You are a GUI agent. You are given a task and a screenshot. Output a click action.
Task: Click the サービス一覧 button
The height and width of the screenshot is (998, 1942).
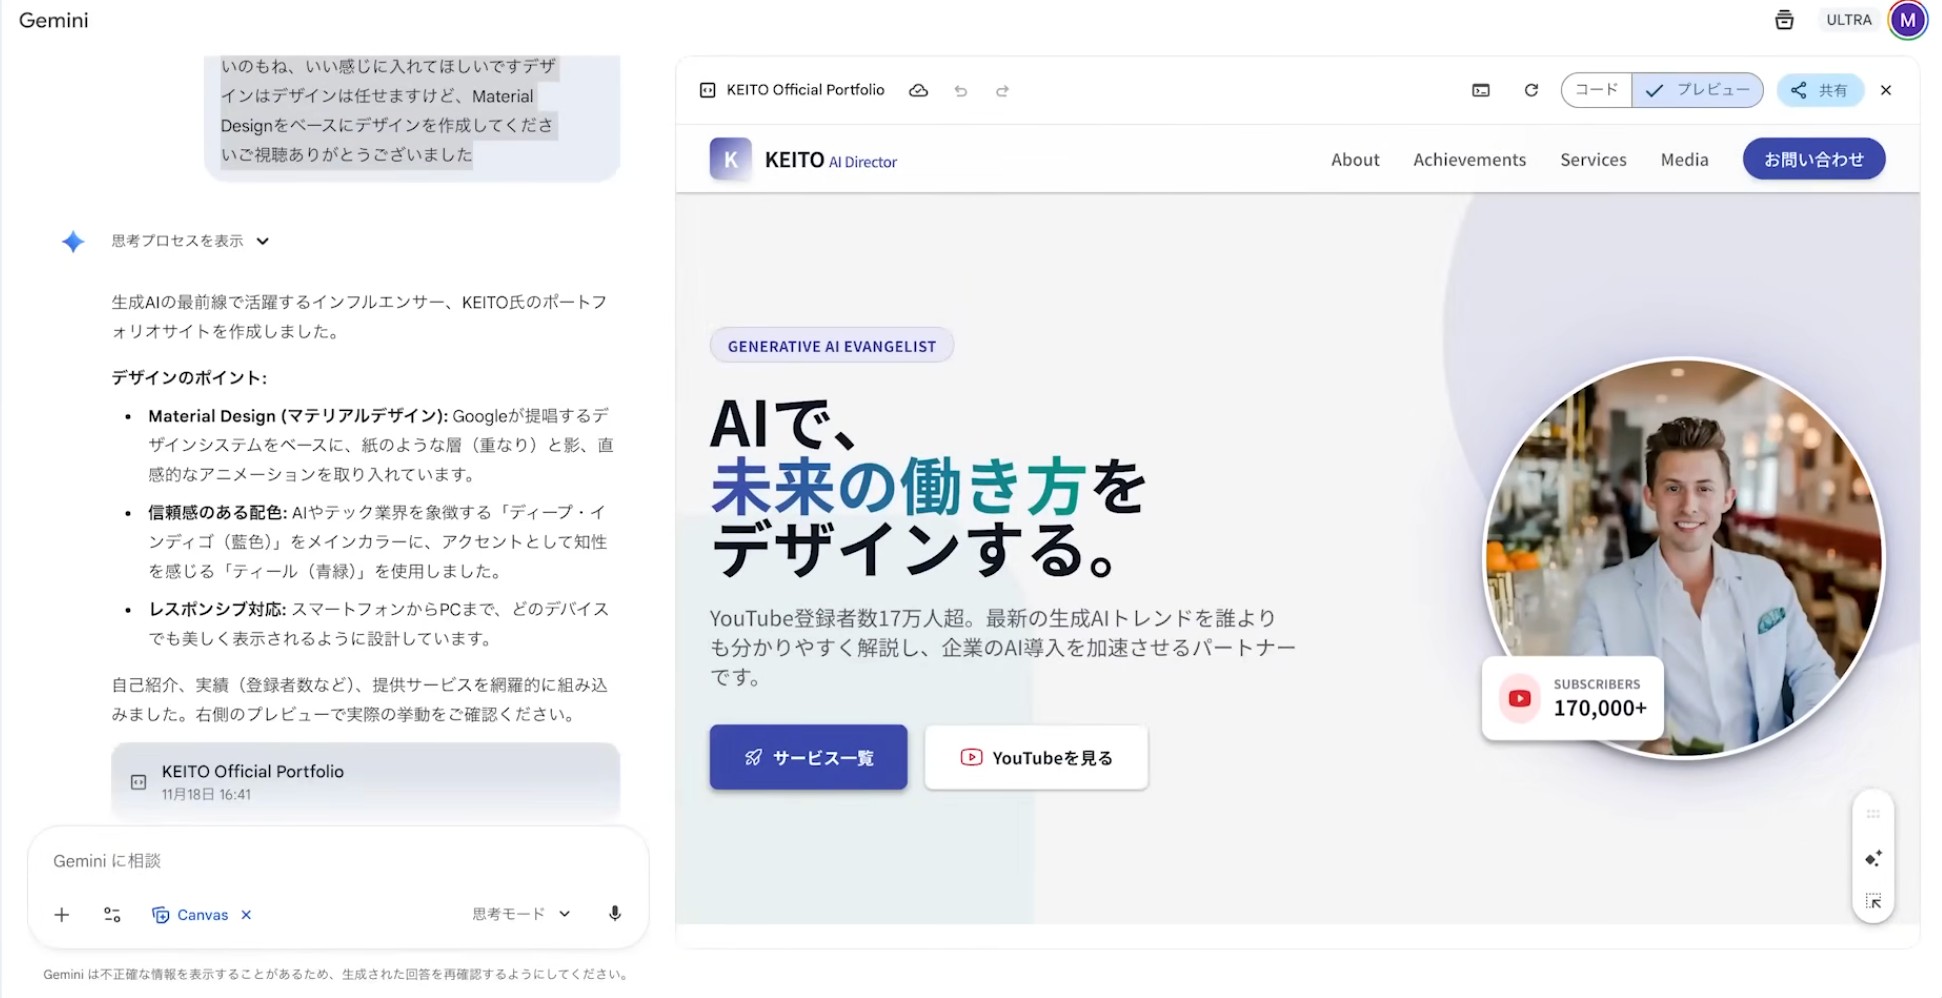pyautogui.click(x=809, y=757)
